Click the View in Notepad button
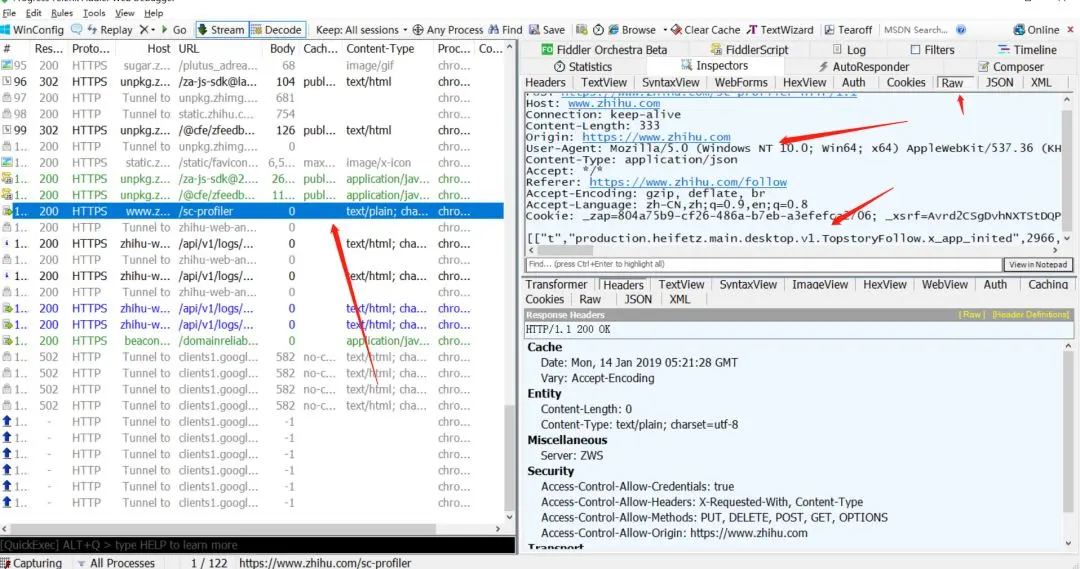 click(1038, 265)
